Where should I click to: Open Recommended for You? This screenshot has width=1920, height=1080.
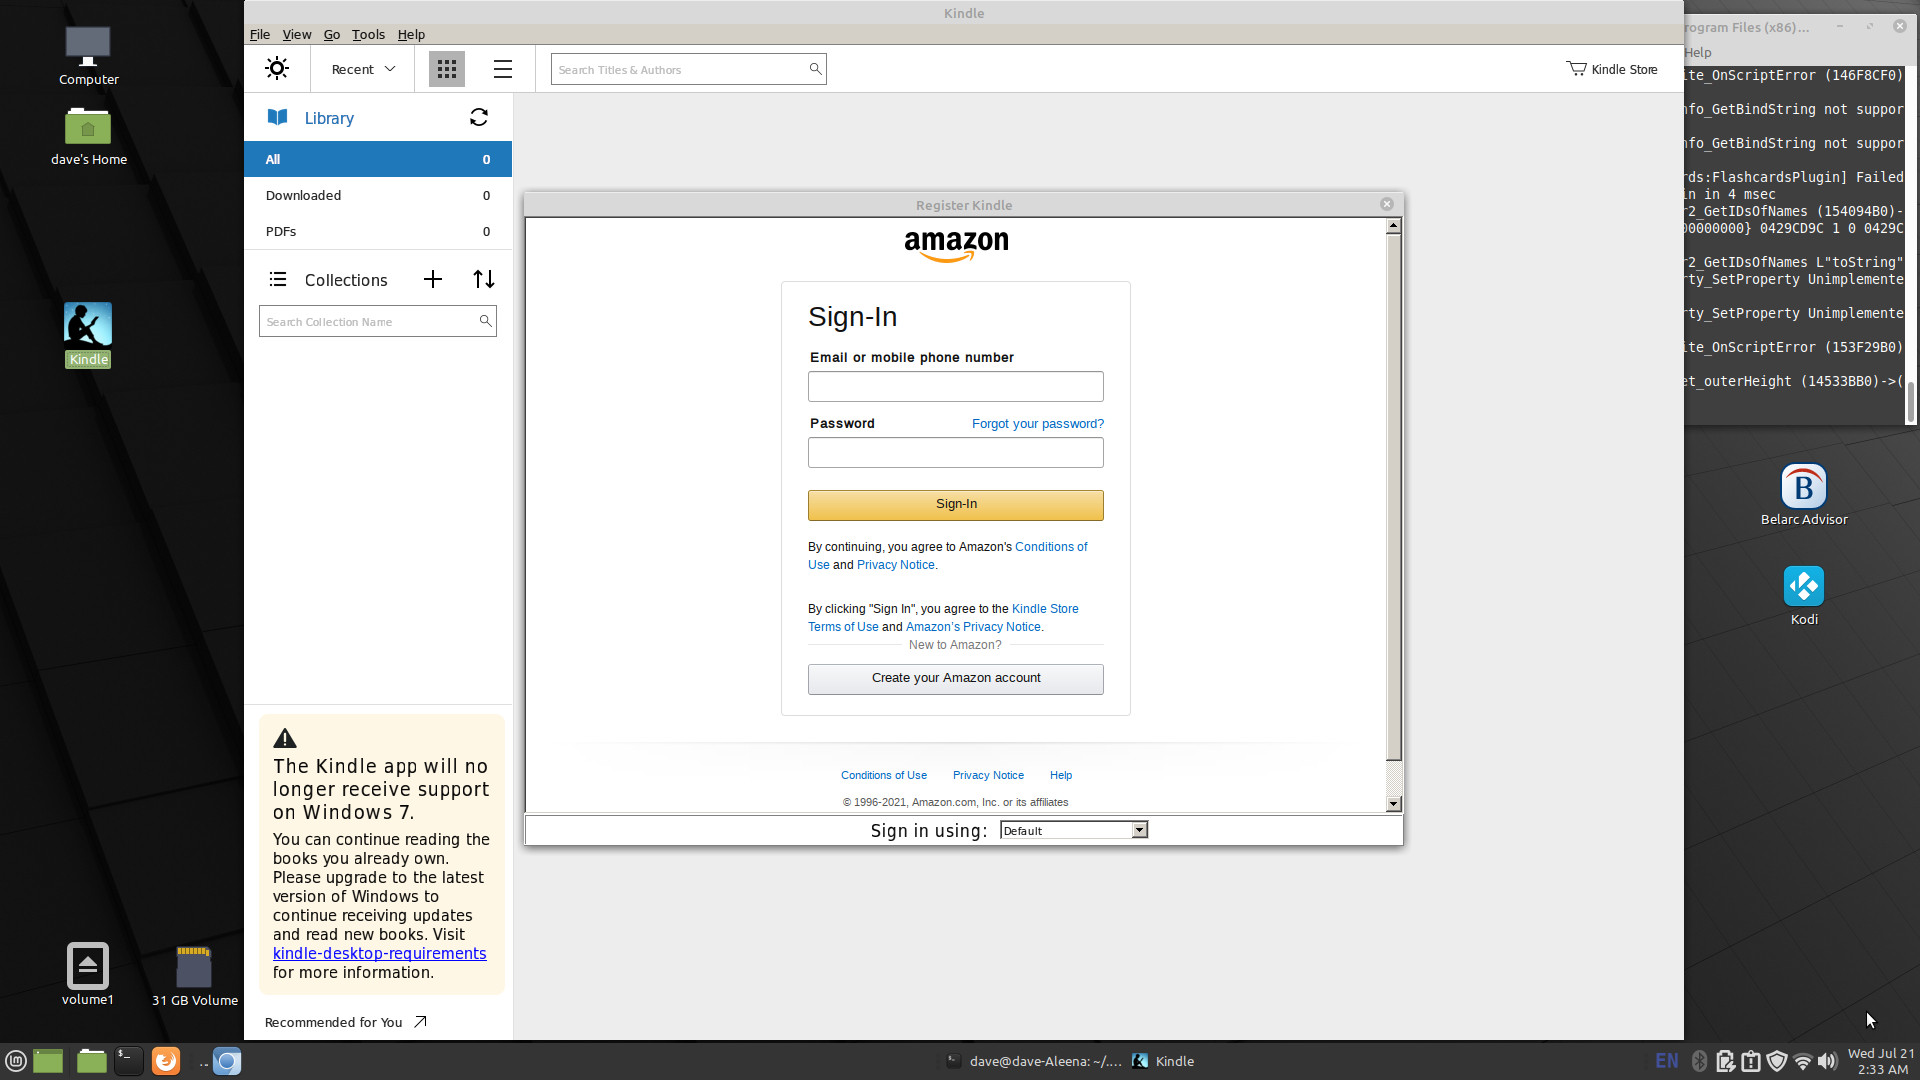tap(346, 1022)
